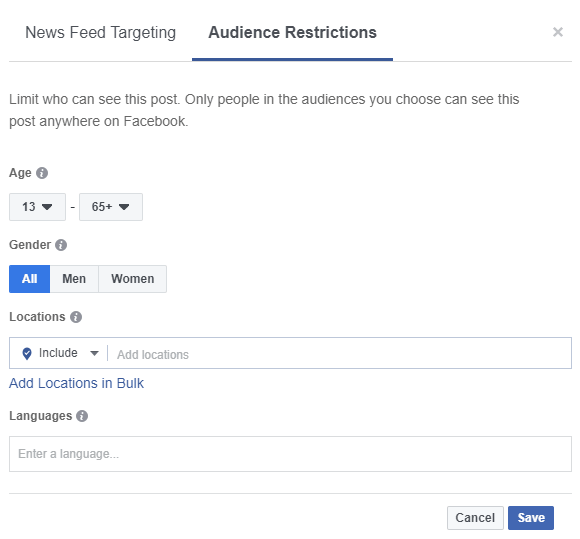Open the Add Locations in Bulk link
This screenshot has width=580, height=539.
point(76,383)
